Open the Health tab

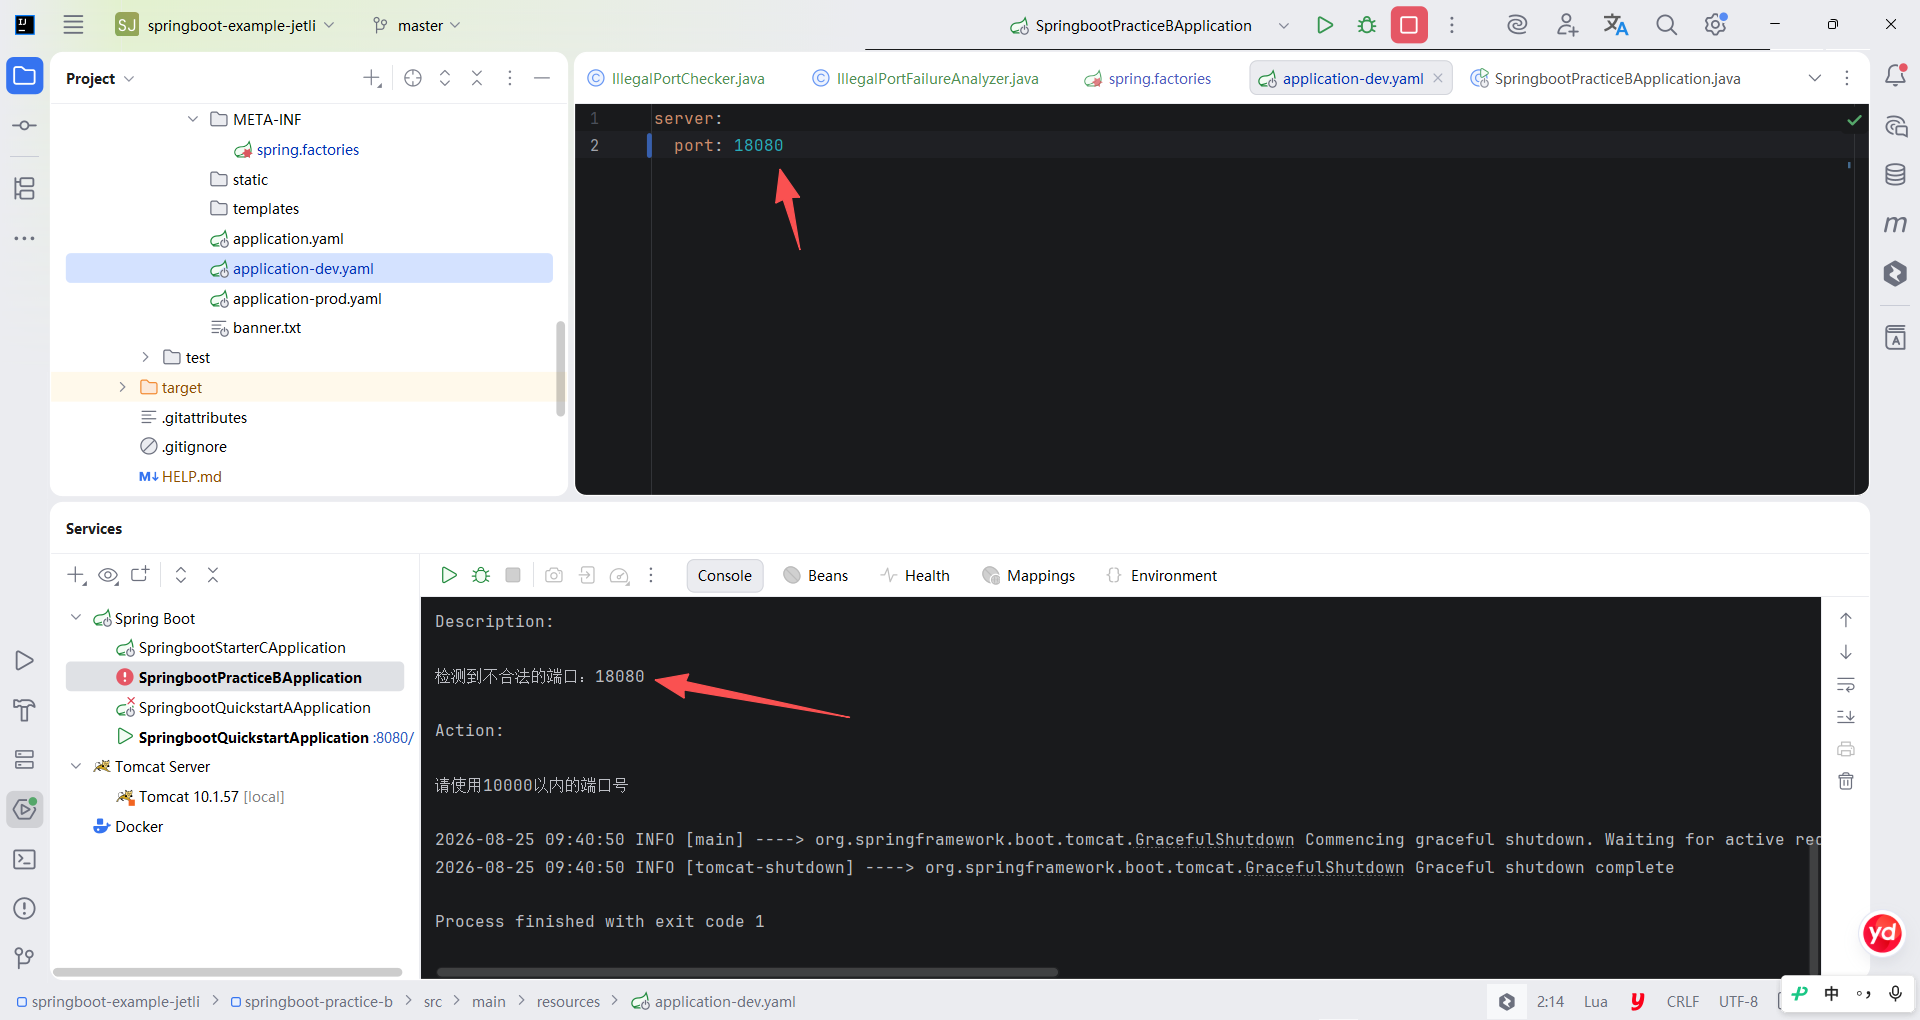tap(915, 575)
